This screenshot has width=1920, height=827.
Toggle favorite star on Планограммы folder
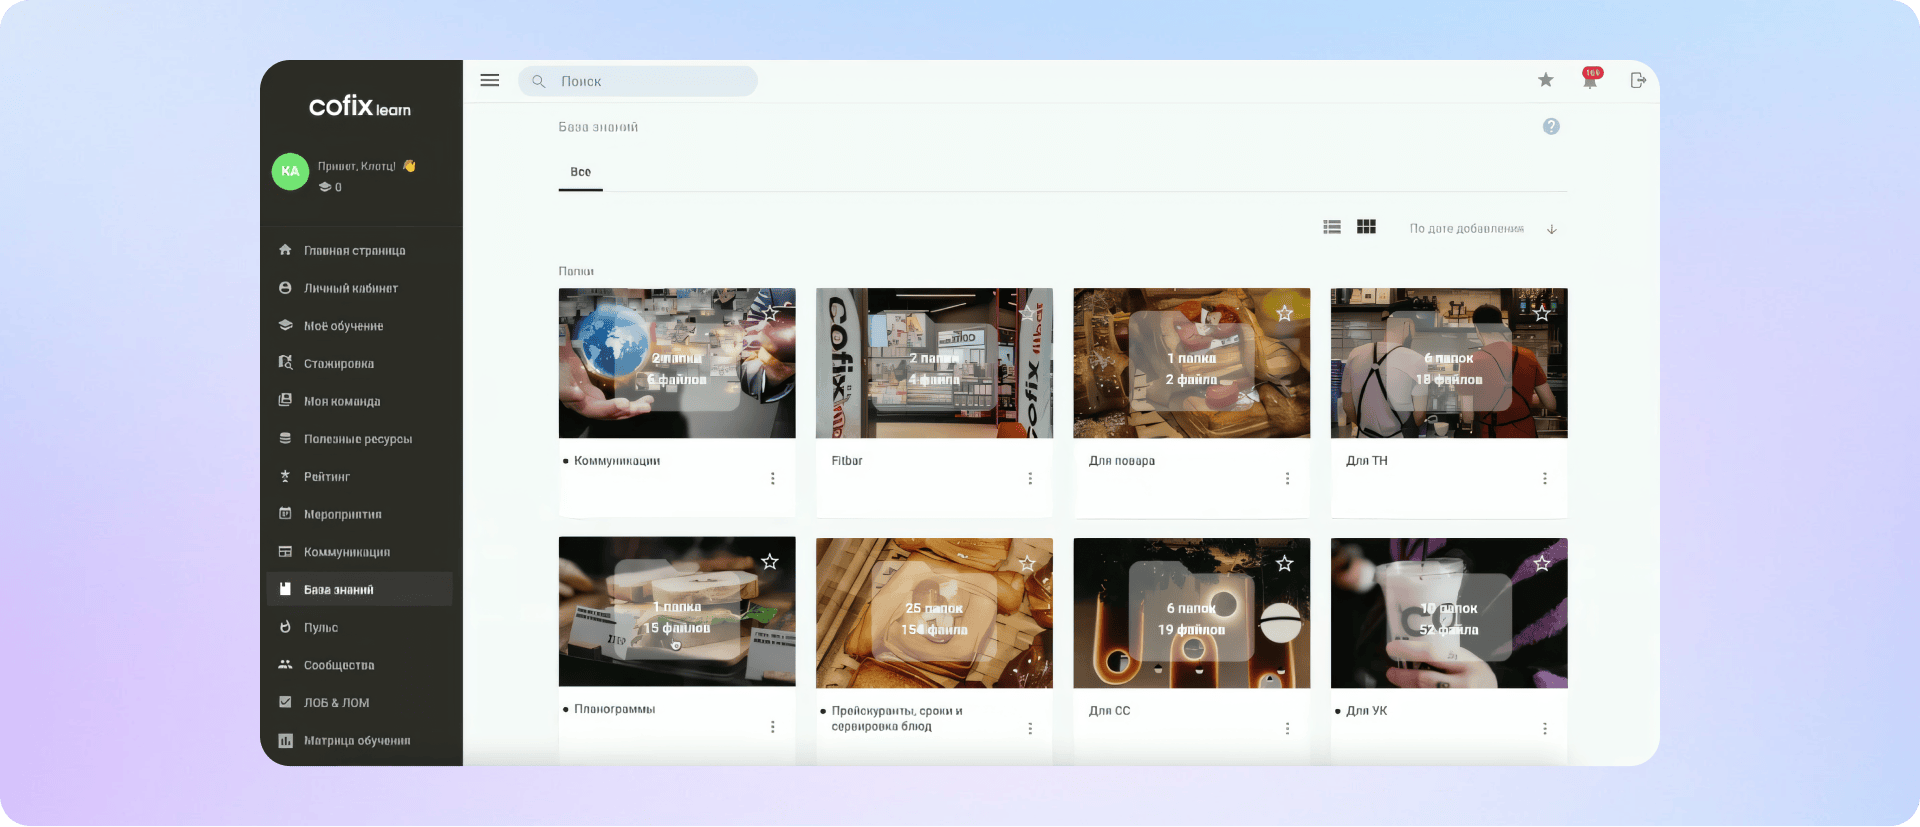[770, 562]
